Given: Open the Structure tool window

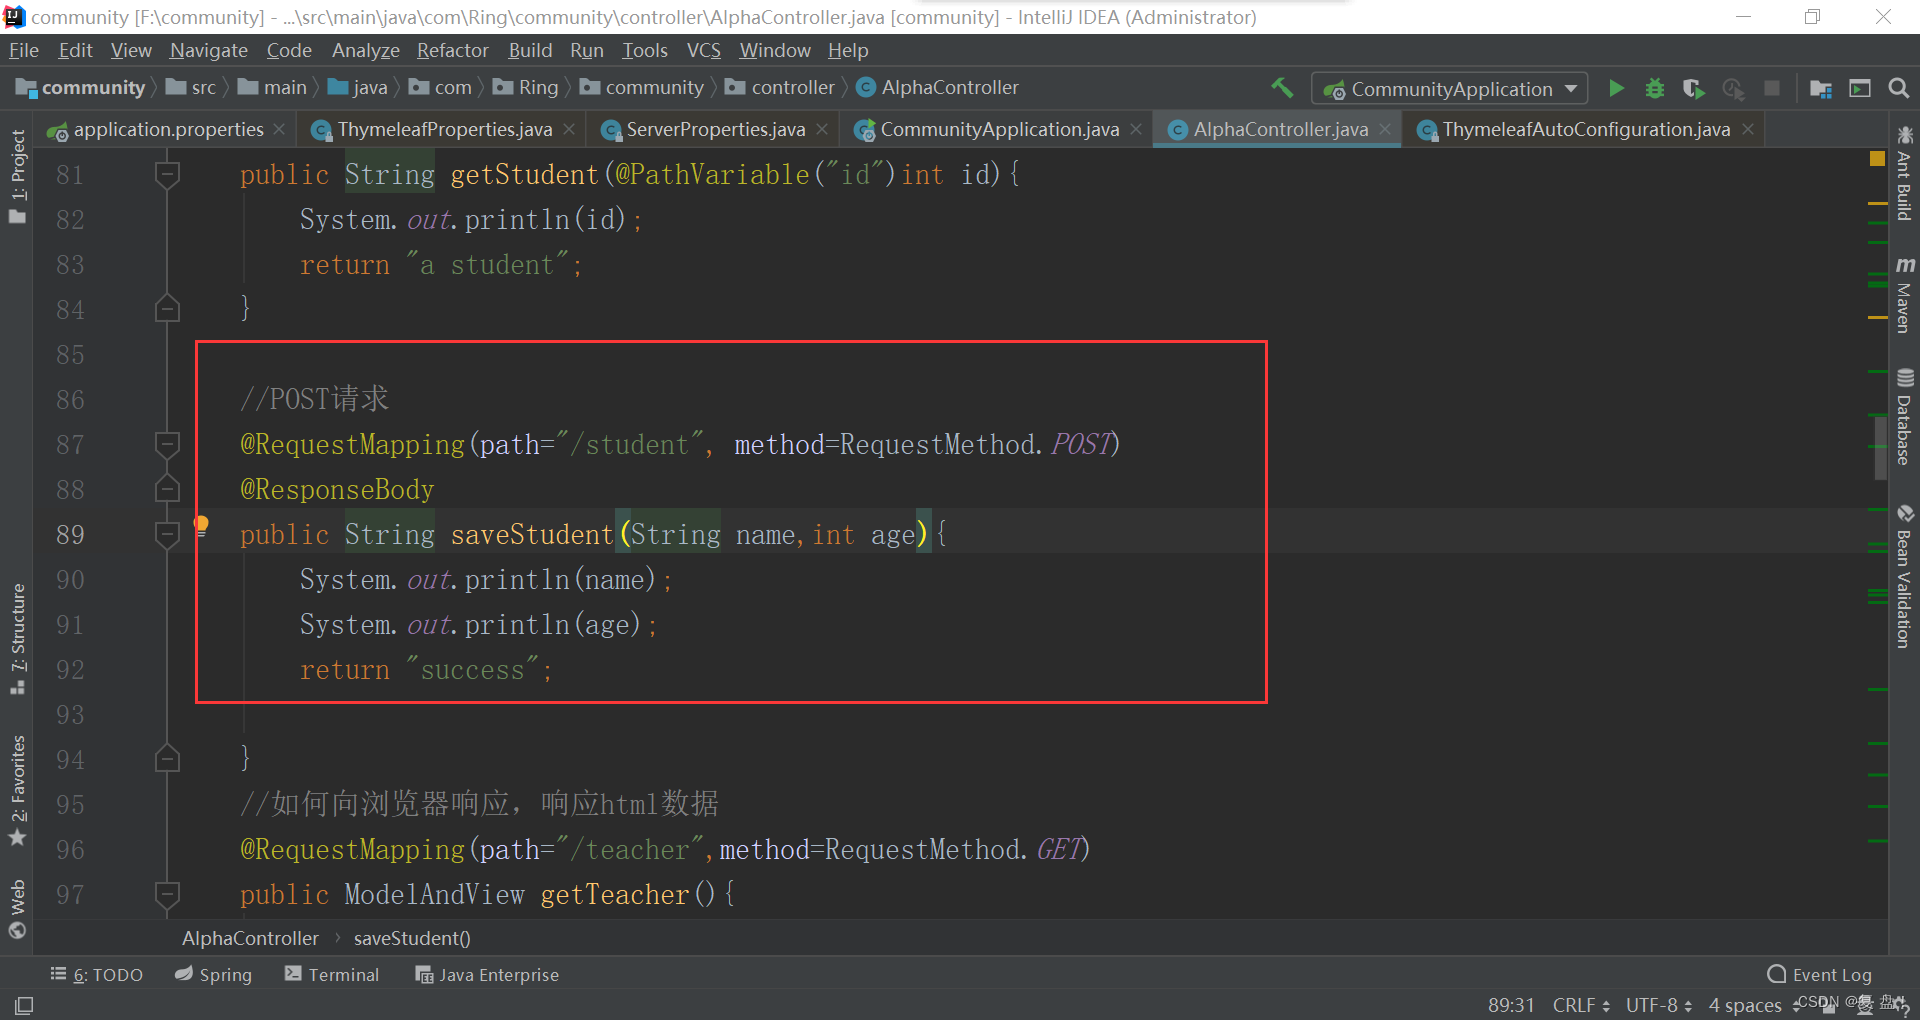Looking at the screenshot, I should pyautogui.click(x=18, y=640).
